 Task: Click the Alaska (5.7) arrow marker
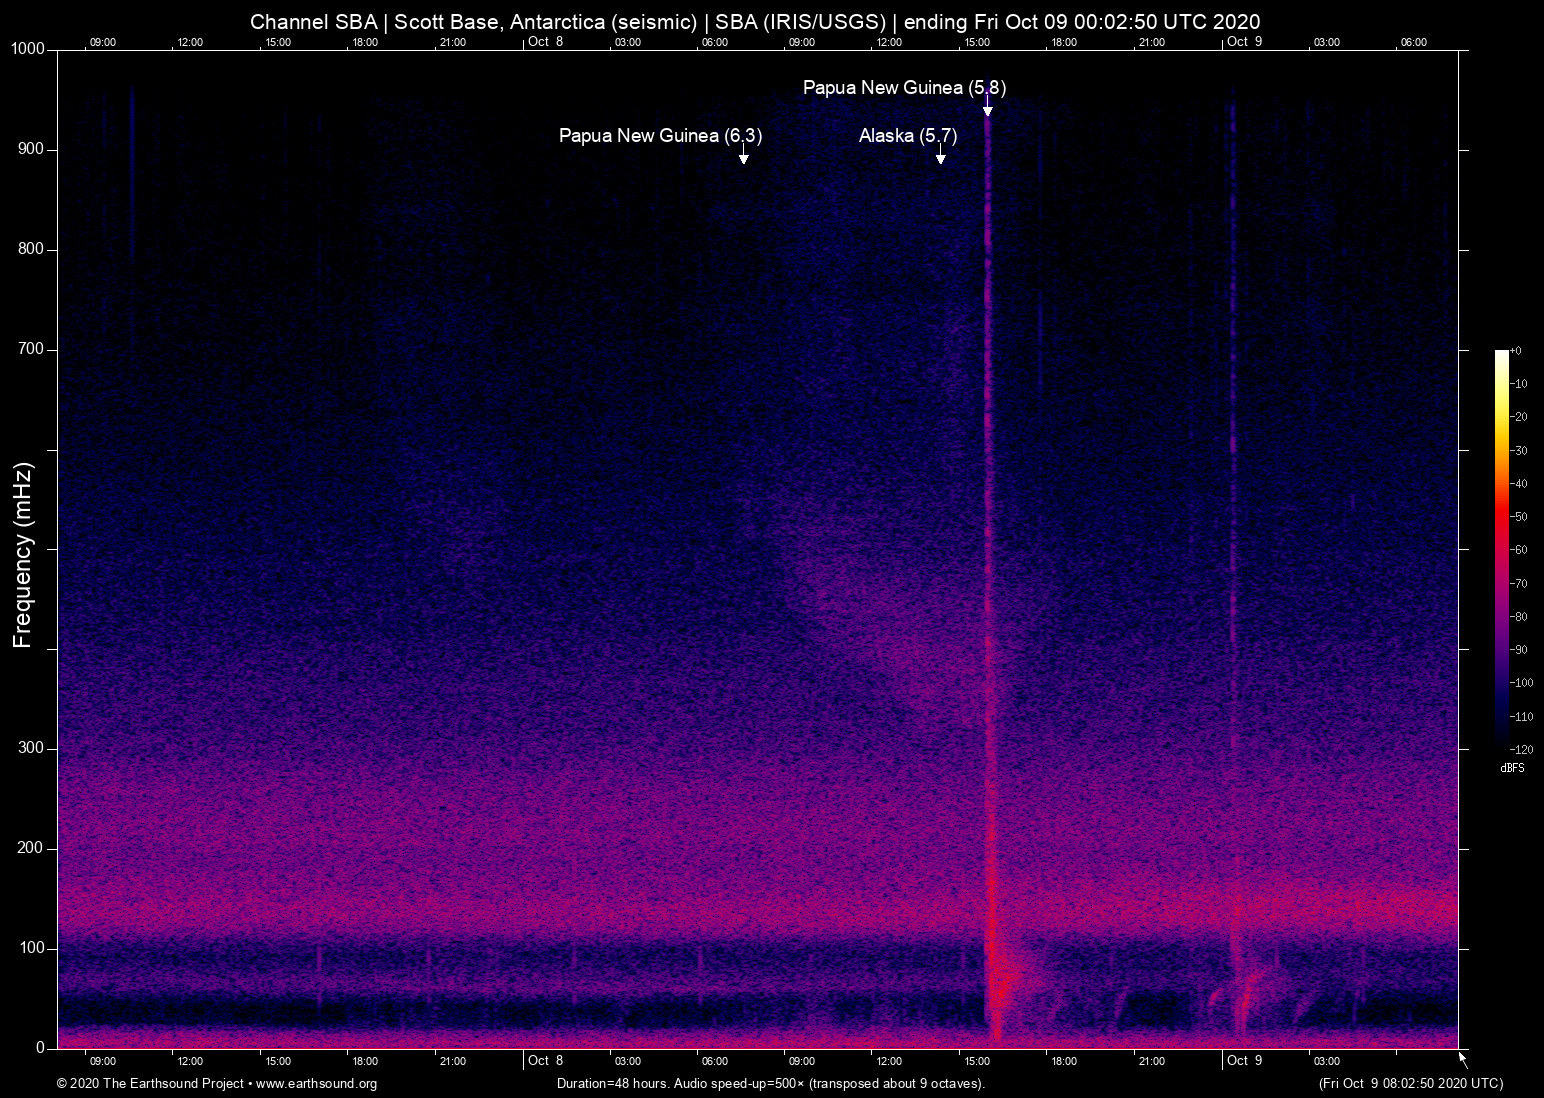click(x=940, y=158)
